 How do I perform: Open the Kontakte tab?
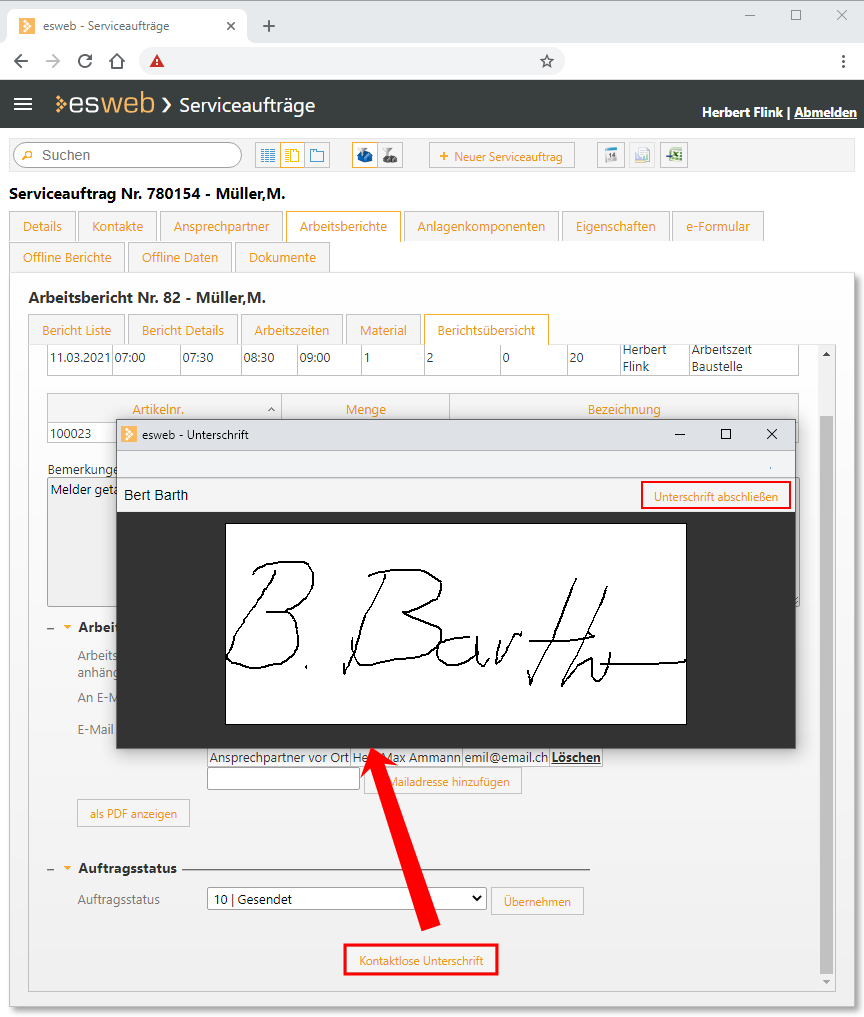117,226
